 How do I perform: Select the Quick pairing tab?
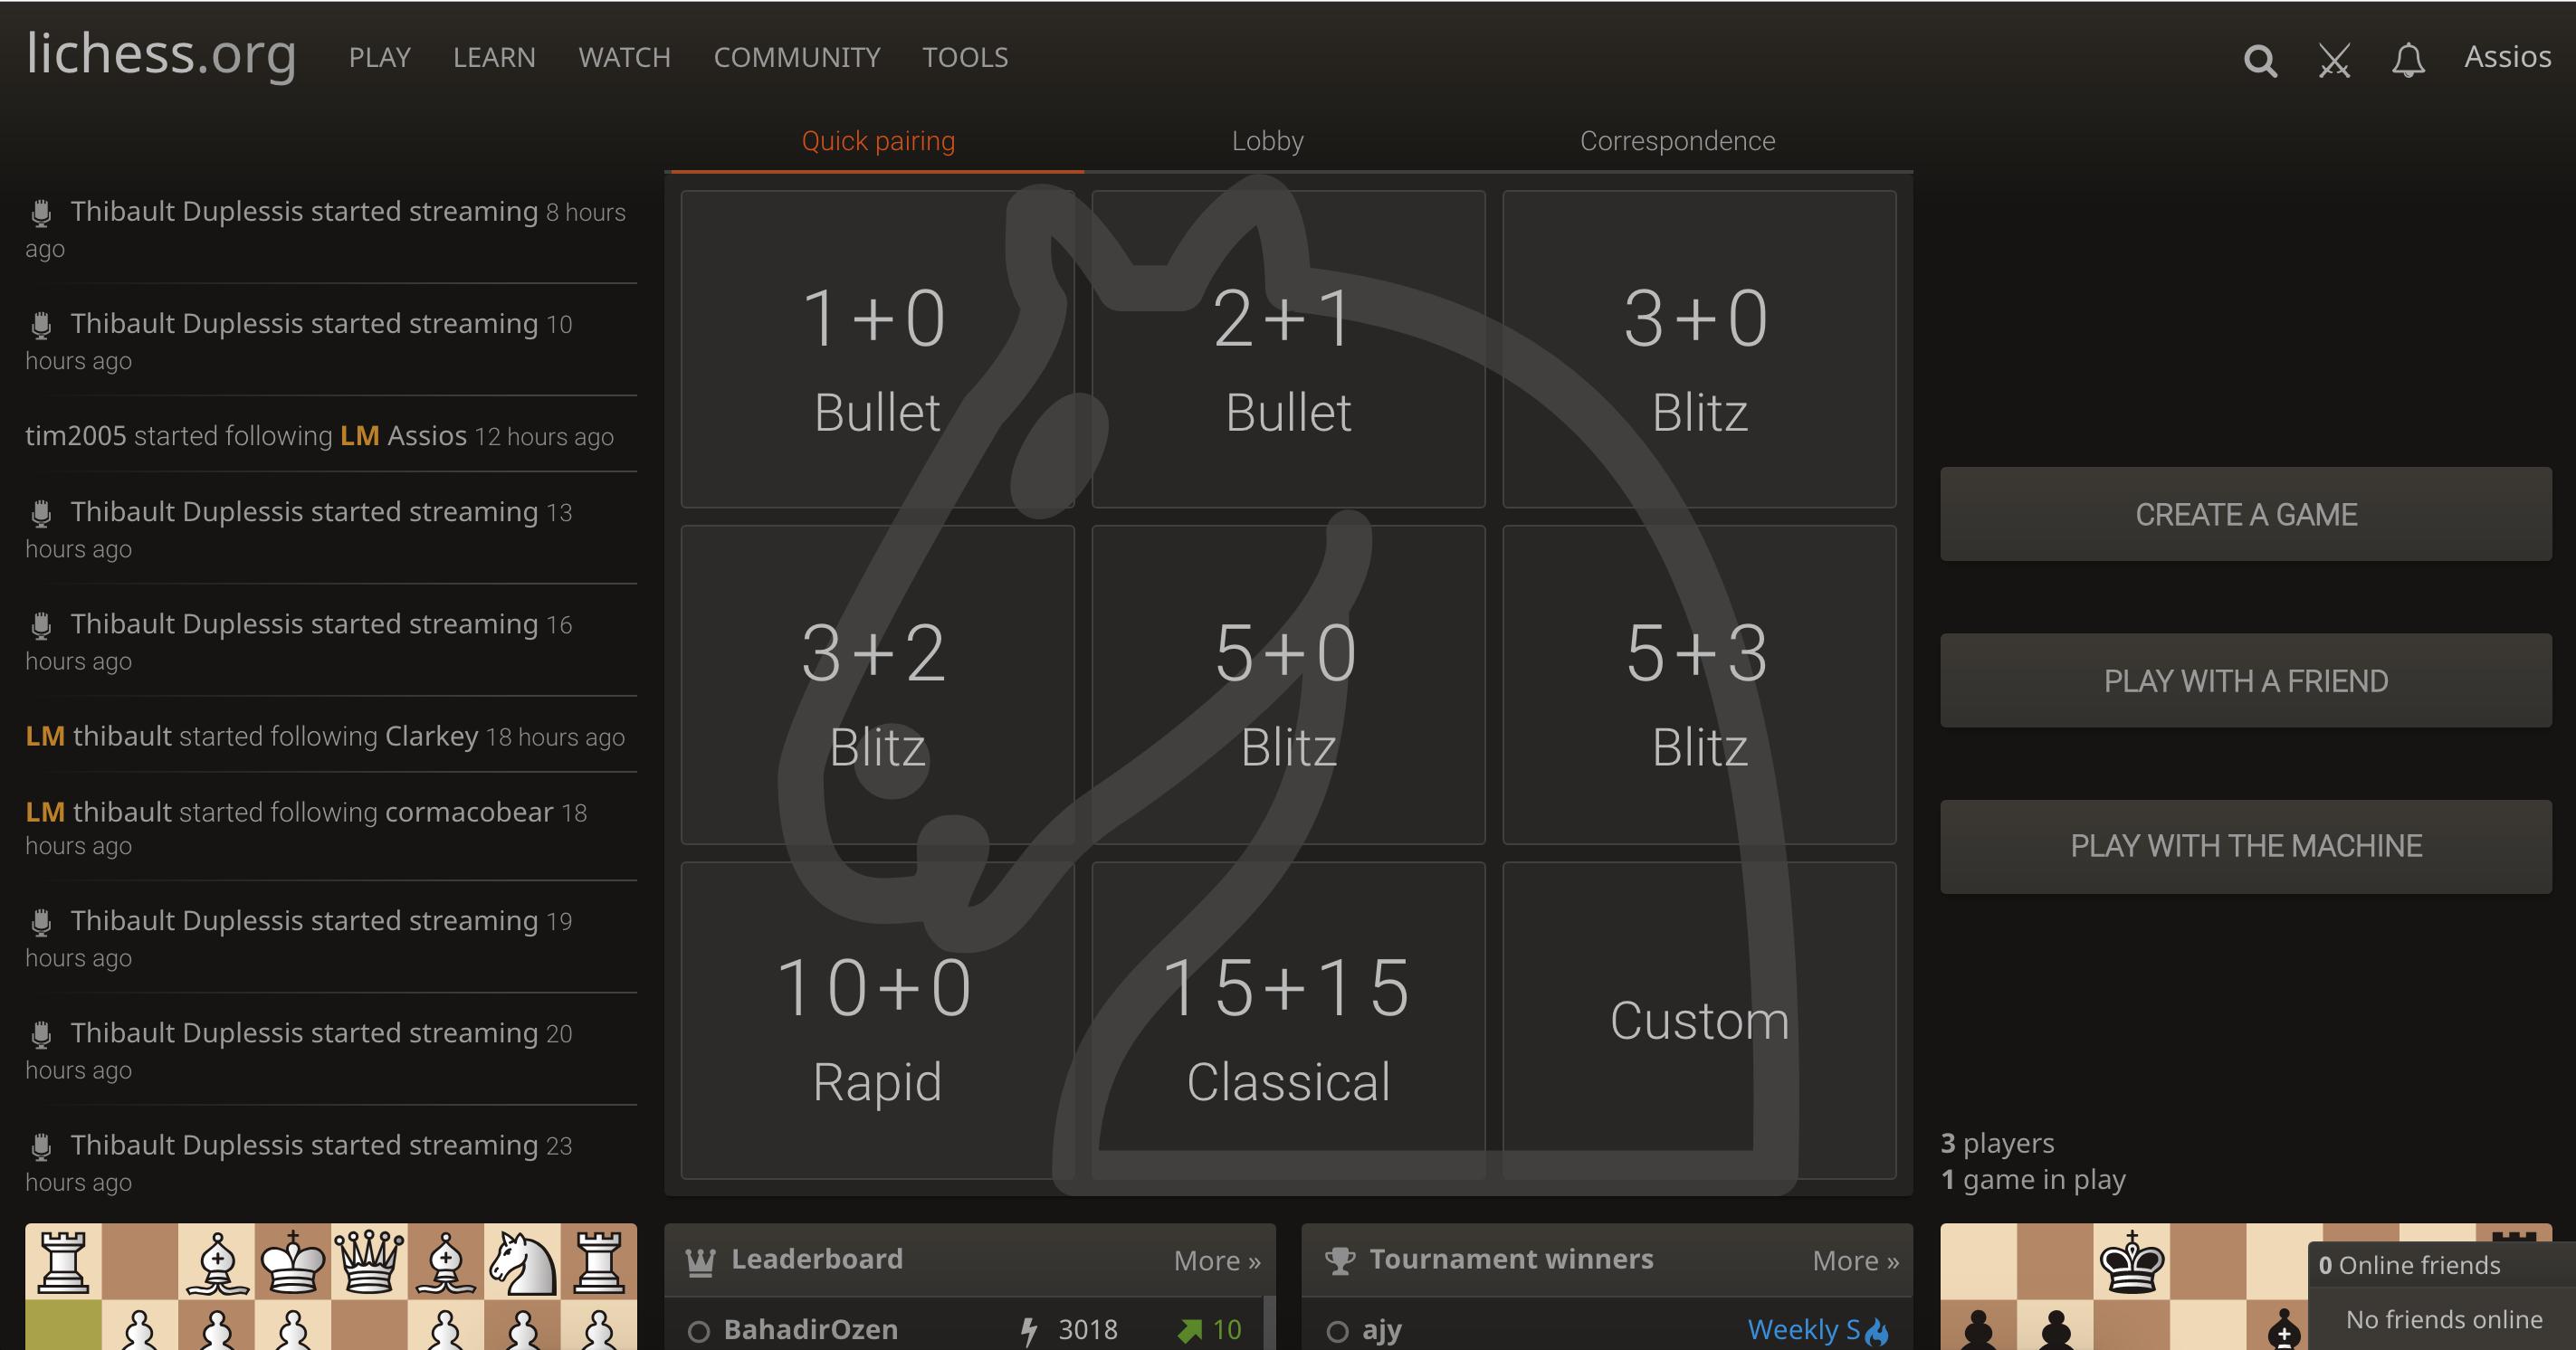pos(877,139)
